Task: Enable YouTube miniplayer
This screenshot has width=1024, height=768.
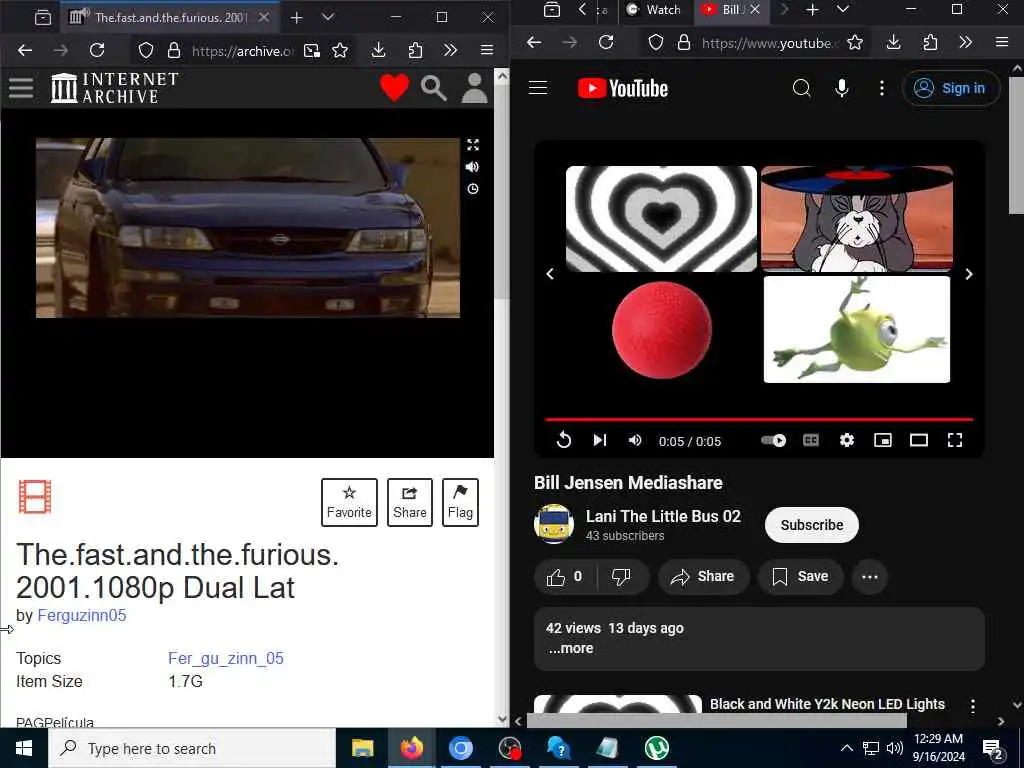Action: coord(883,440)
